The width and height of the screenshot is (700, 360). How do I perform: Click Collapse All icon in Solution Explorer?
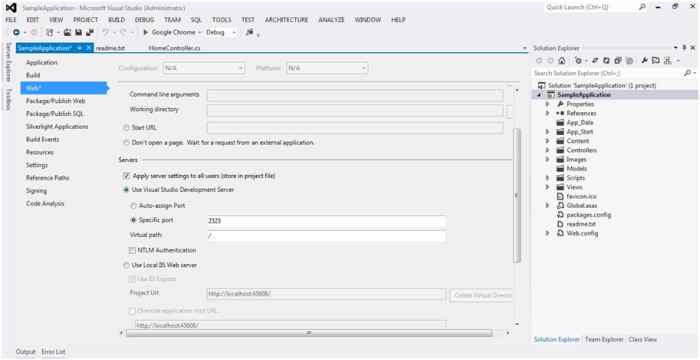618,61
